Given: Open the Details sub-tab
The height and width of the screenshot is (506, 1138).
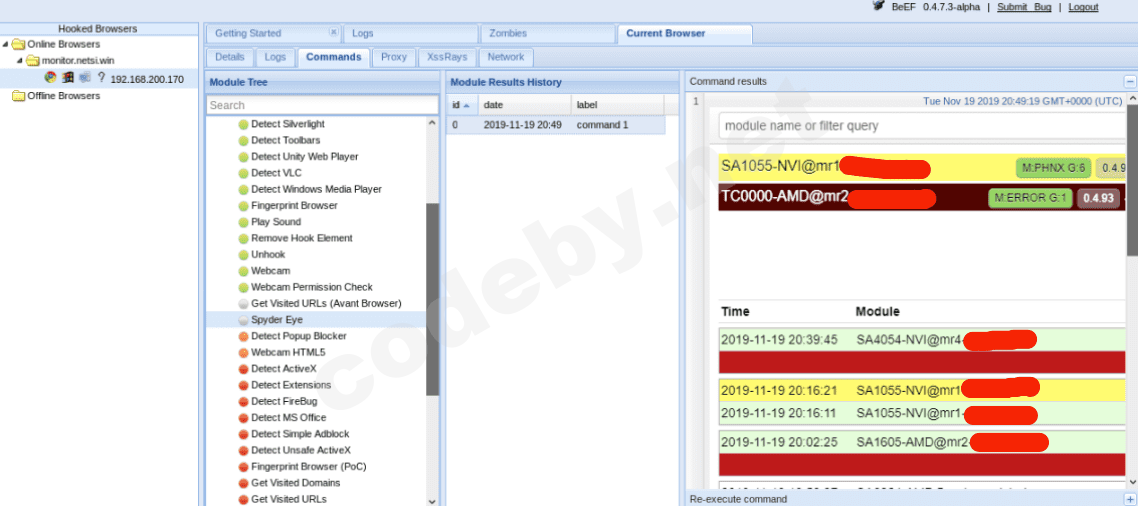Looking at the screenshot, I should (x=230, y=57).
